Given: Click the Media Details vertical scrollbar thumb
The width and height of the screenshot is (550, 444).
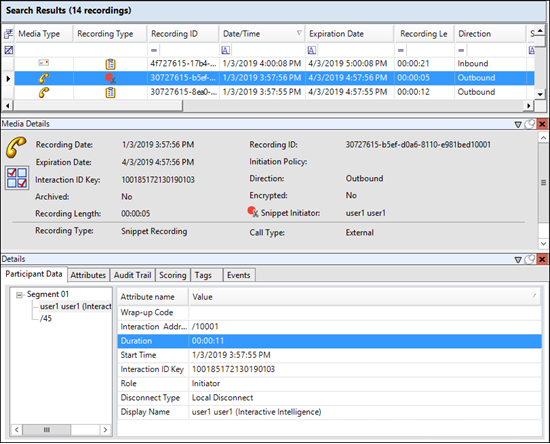Looking at the screenshot, I should point(543,182).
